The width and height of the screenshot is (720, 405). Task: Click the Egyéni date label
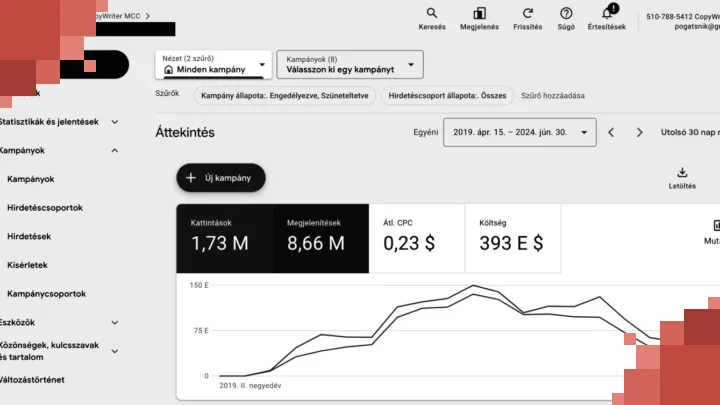point(426,132)
